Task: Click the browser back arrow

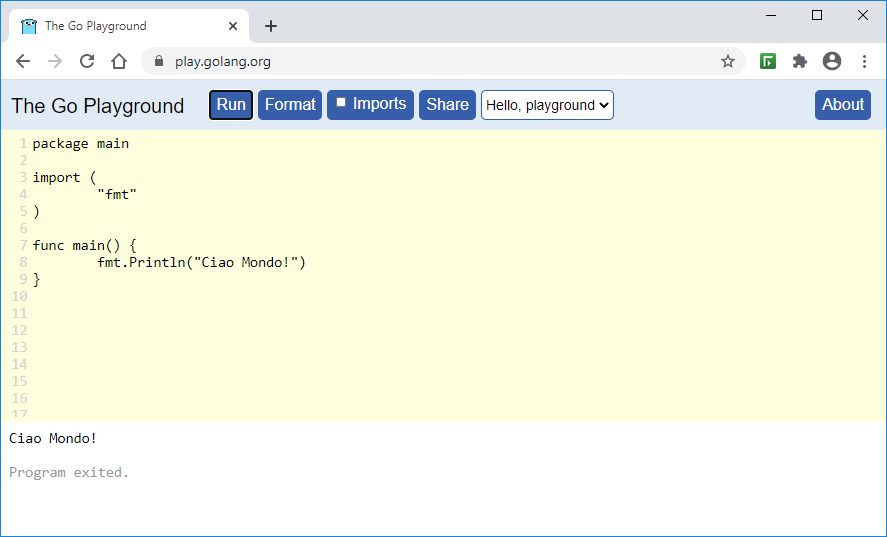Action: (23, 61)
